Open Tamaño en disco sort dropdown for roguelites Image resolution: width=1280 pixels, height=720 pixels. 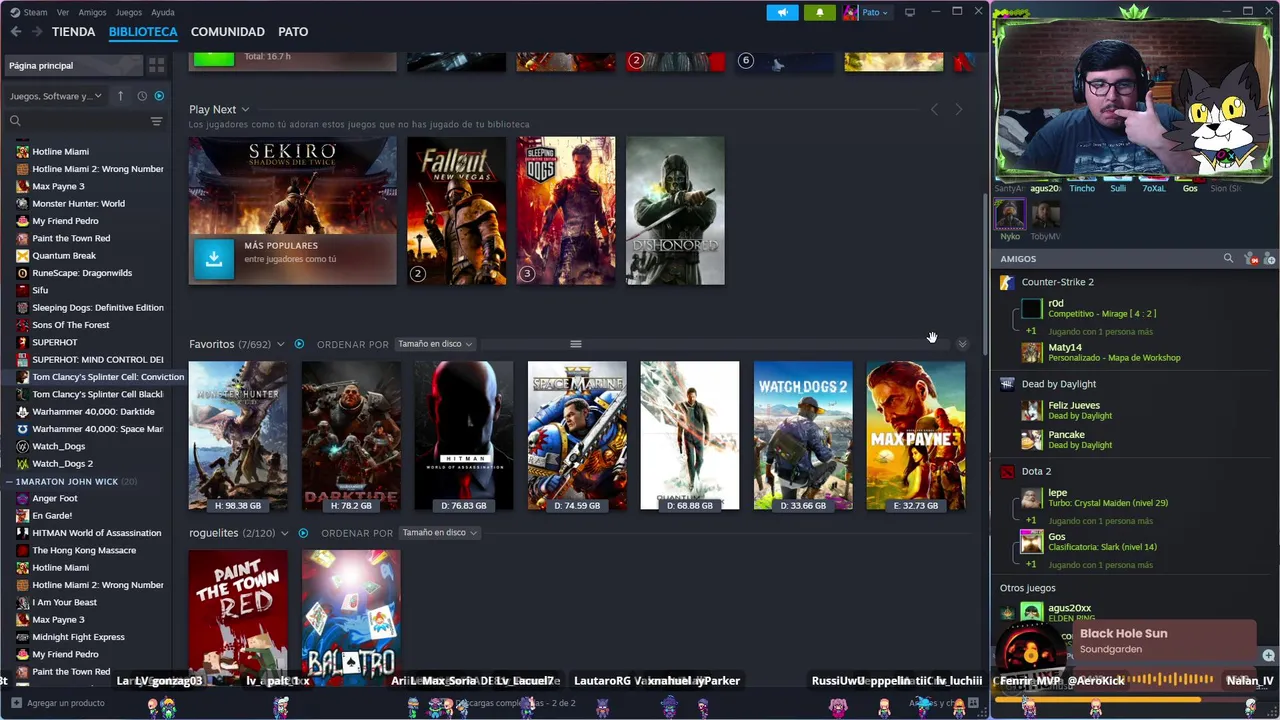pyautogui.click(x=439, y=533)
